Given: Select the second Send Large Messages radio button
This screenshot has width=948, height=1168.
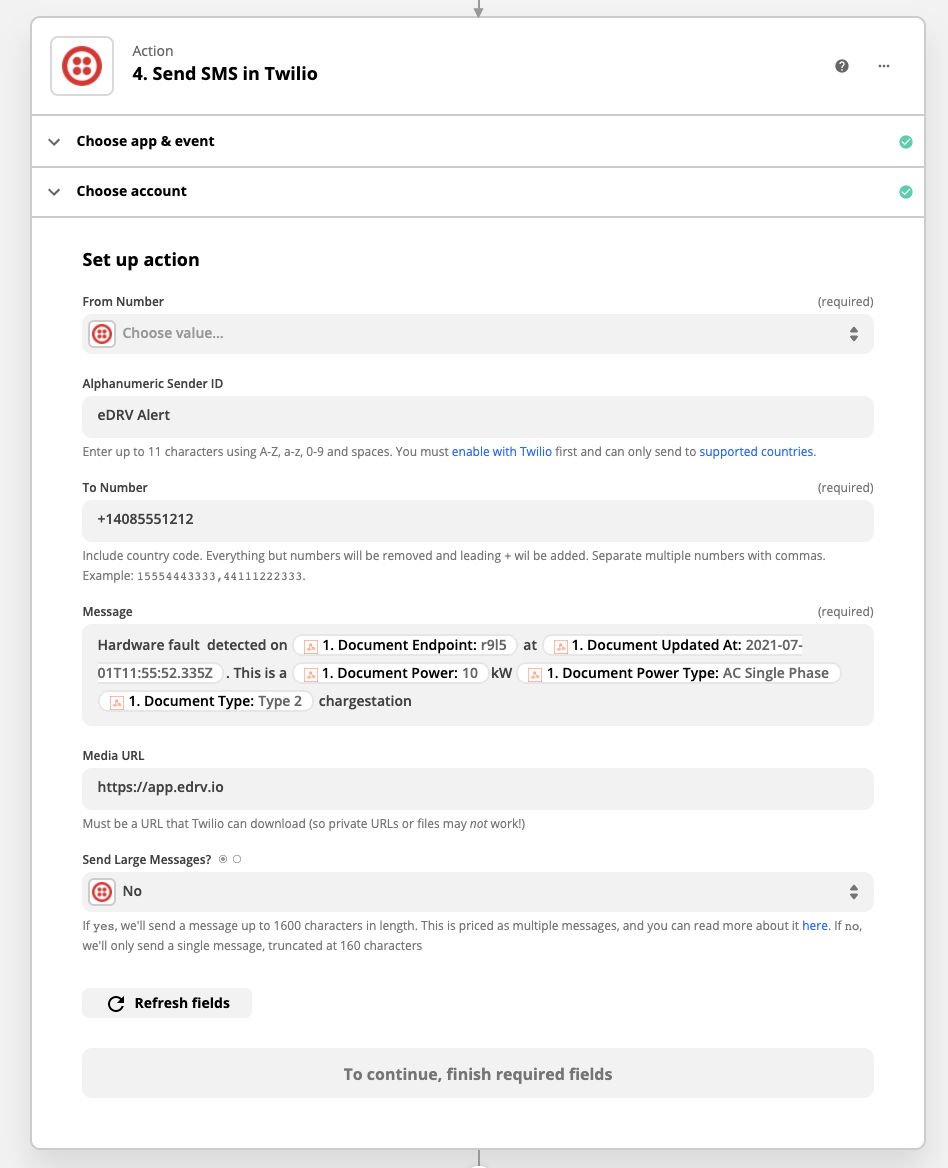Looking at the screenshot, I should [237, 859].
